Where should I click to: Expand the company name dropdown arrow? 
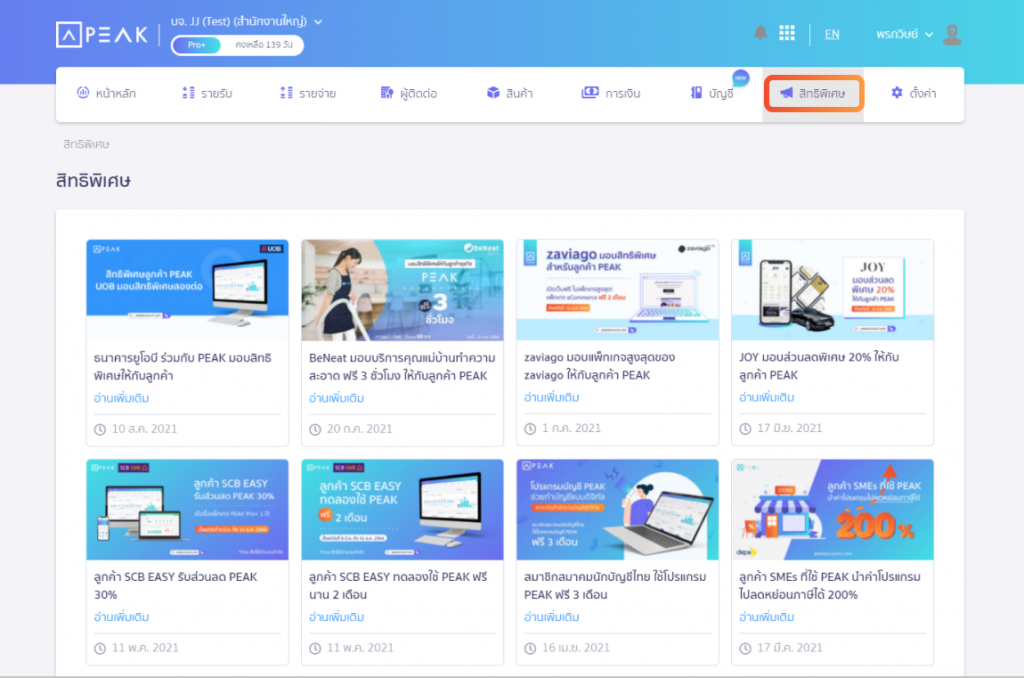pyautogui.click(x=318, y=22)
